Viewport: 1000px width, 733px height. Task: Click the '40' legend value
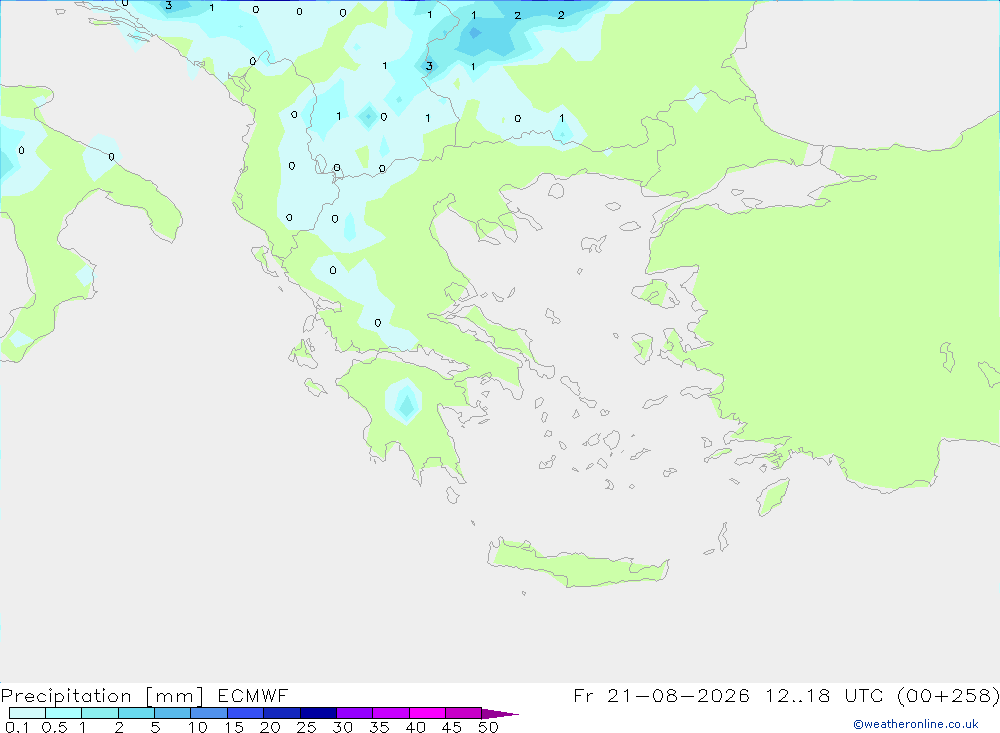[416, 727]
